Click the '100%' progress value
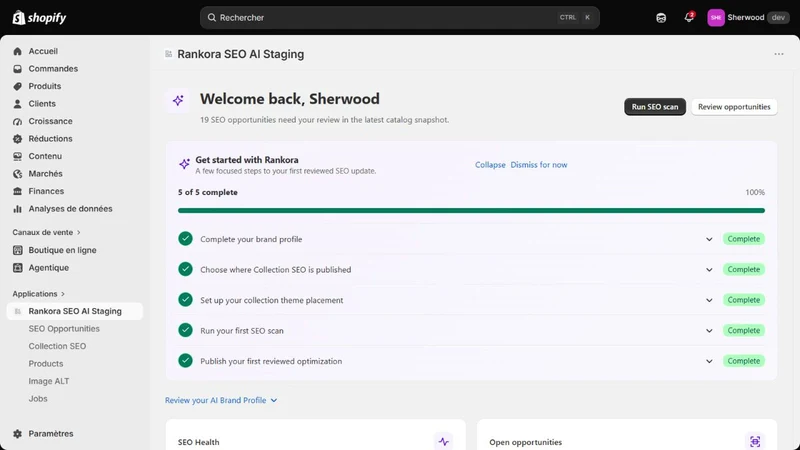The image size is (800, 450). tap(755, 192)
